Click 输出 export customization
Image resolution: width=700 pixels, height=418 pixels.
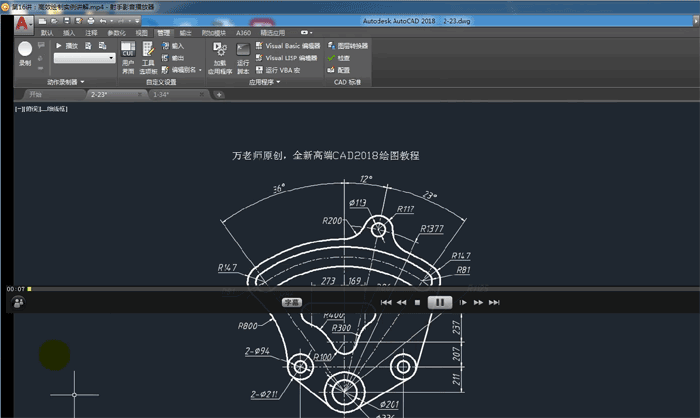[x=172, y=58]
